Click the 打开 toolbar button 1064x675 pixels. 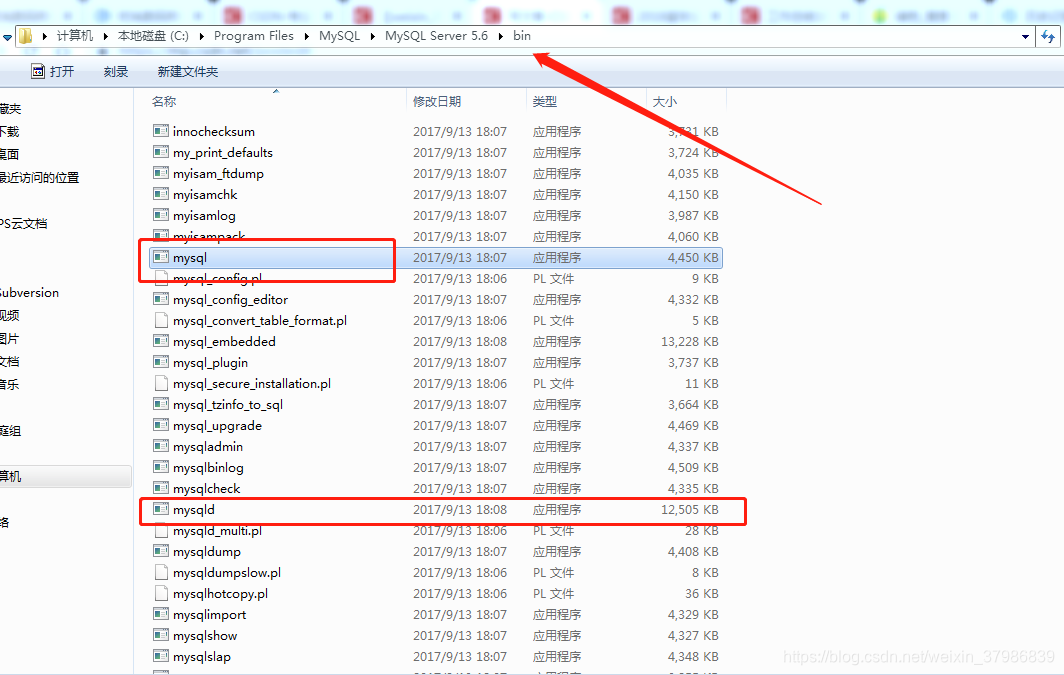coord(53,71)
